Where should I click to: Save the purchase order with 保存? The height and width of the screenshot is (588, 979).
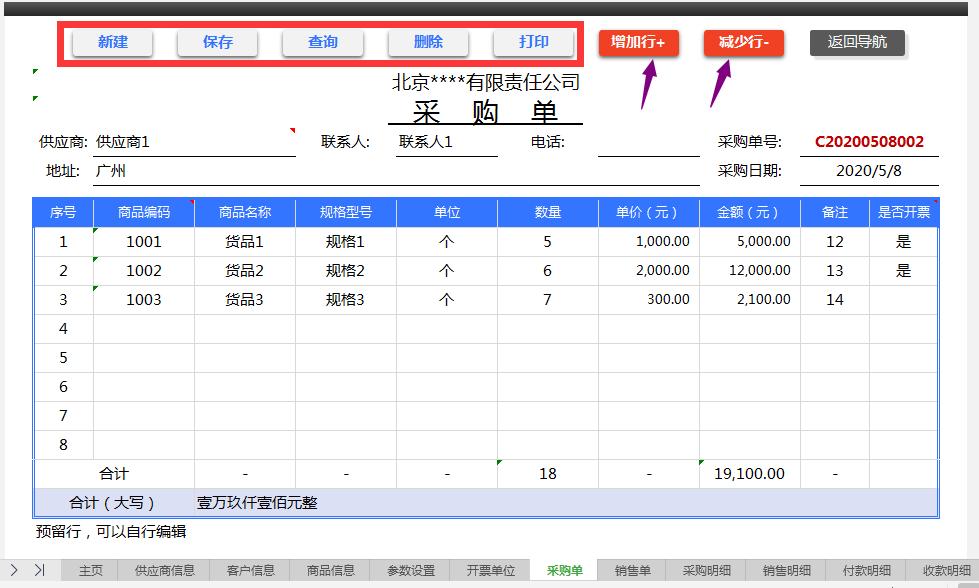217,42
